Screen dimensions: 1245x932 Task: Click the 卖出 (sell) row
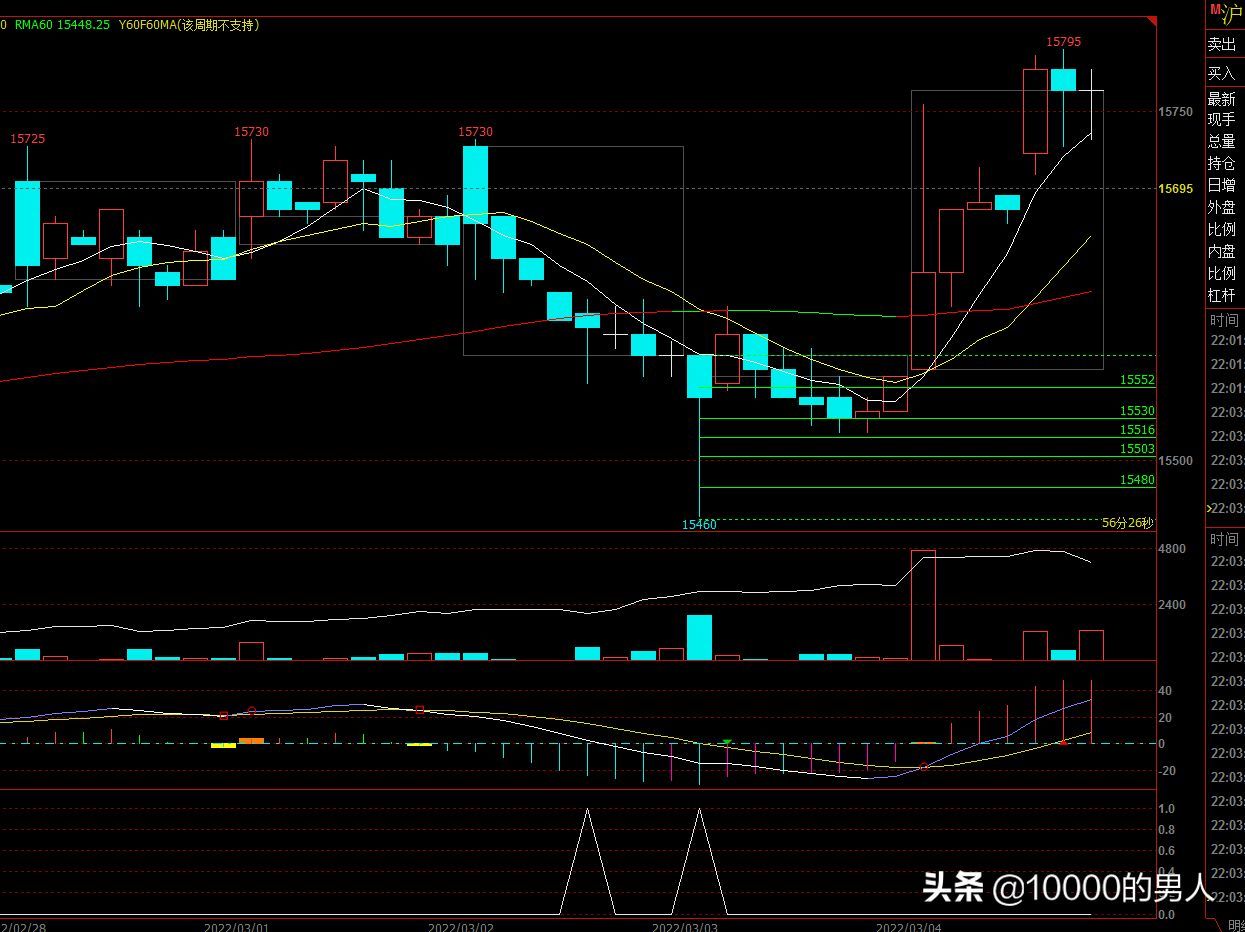tap(1222, 44)
